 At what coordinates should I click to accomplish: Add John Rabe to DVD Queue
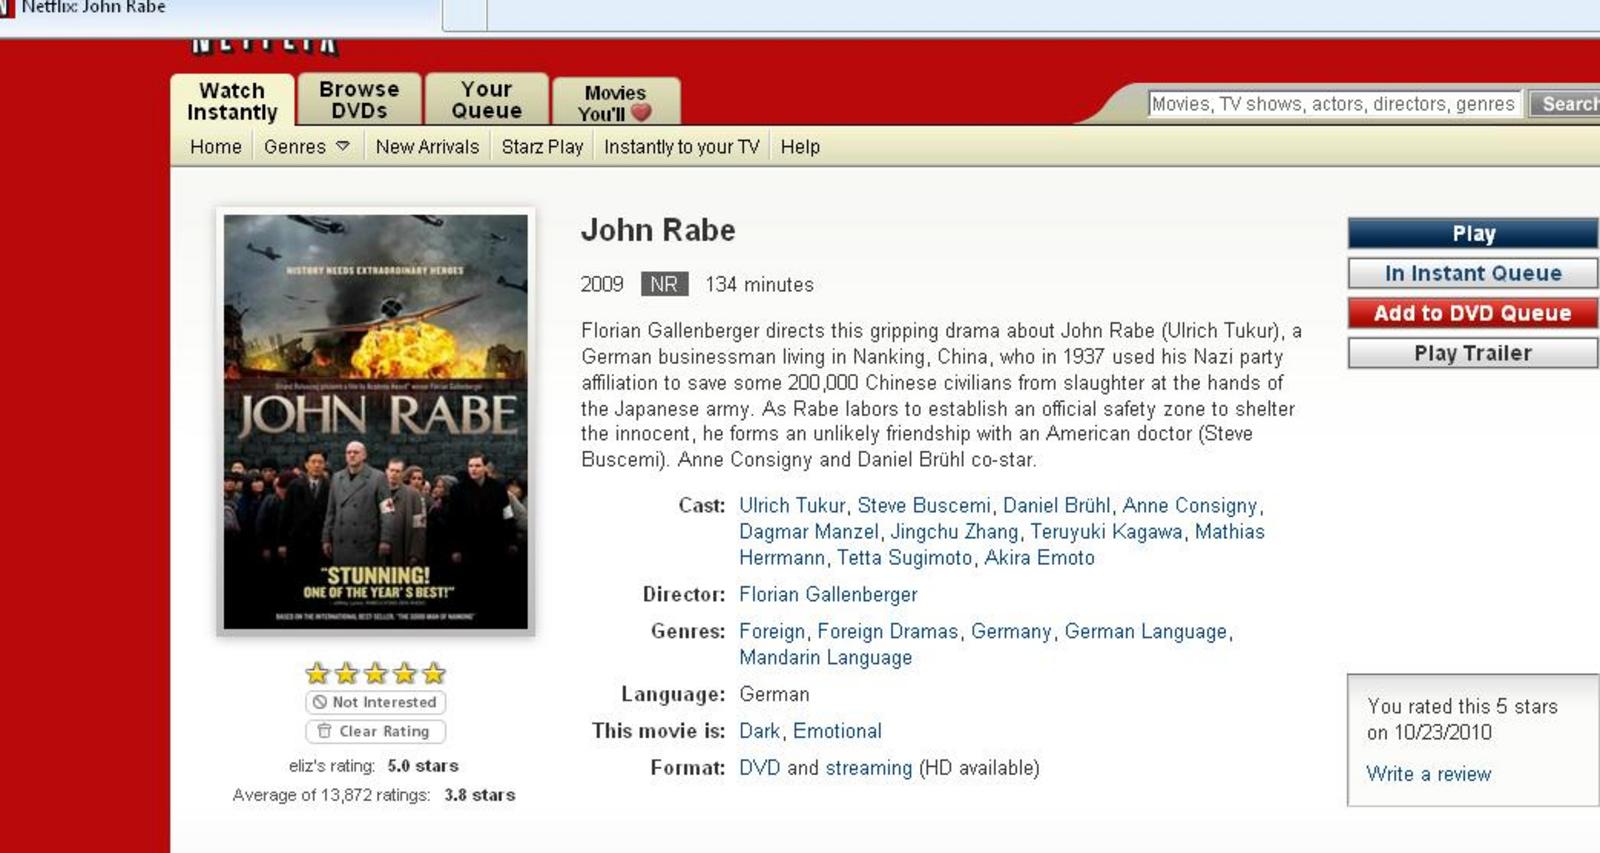(1473, 313)
